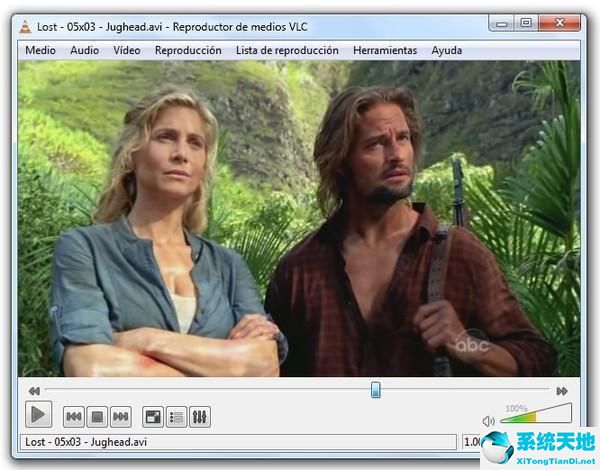Skip to previous media track

point(73,416)
